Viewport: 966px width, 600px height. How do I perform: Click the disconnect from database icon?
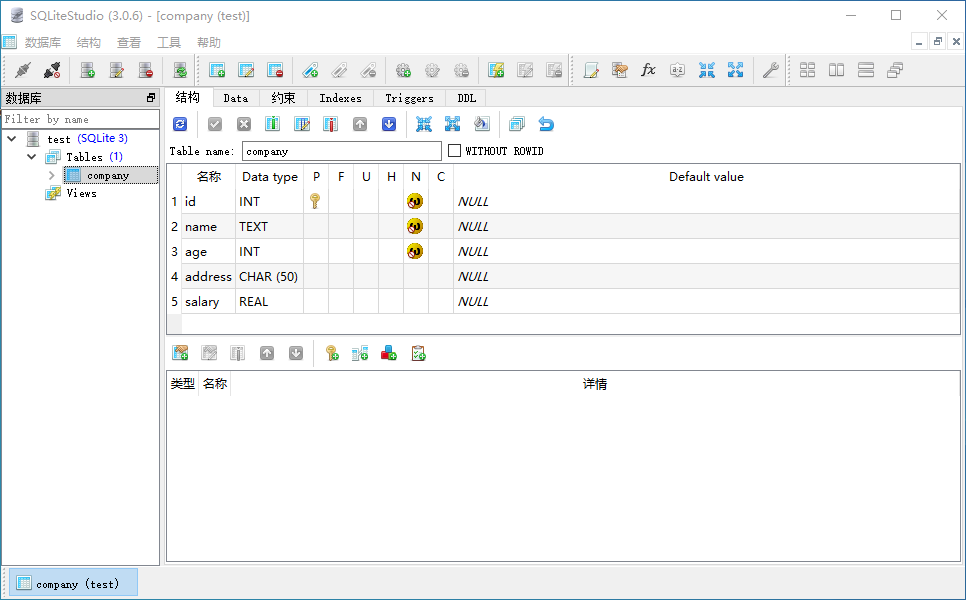pos(52,70)
